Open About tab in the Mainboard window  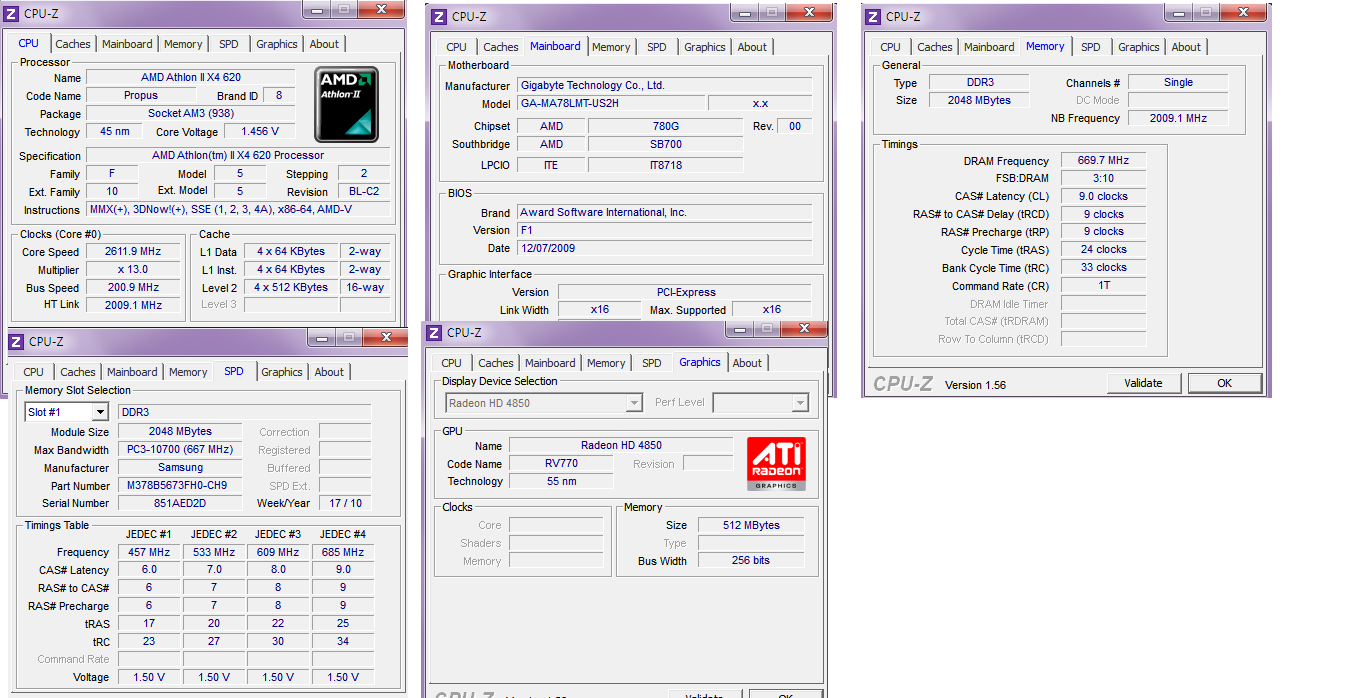752,47
